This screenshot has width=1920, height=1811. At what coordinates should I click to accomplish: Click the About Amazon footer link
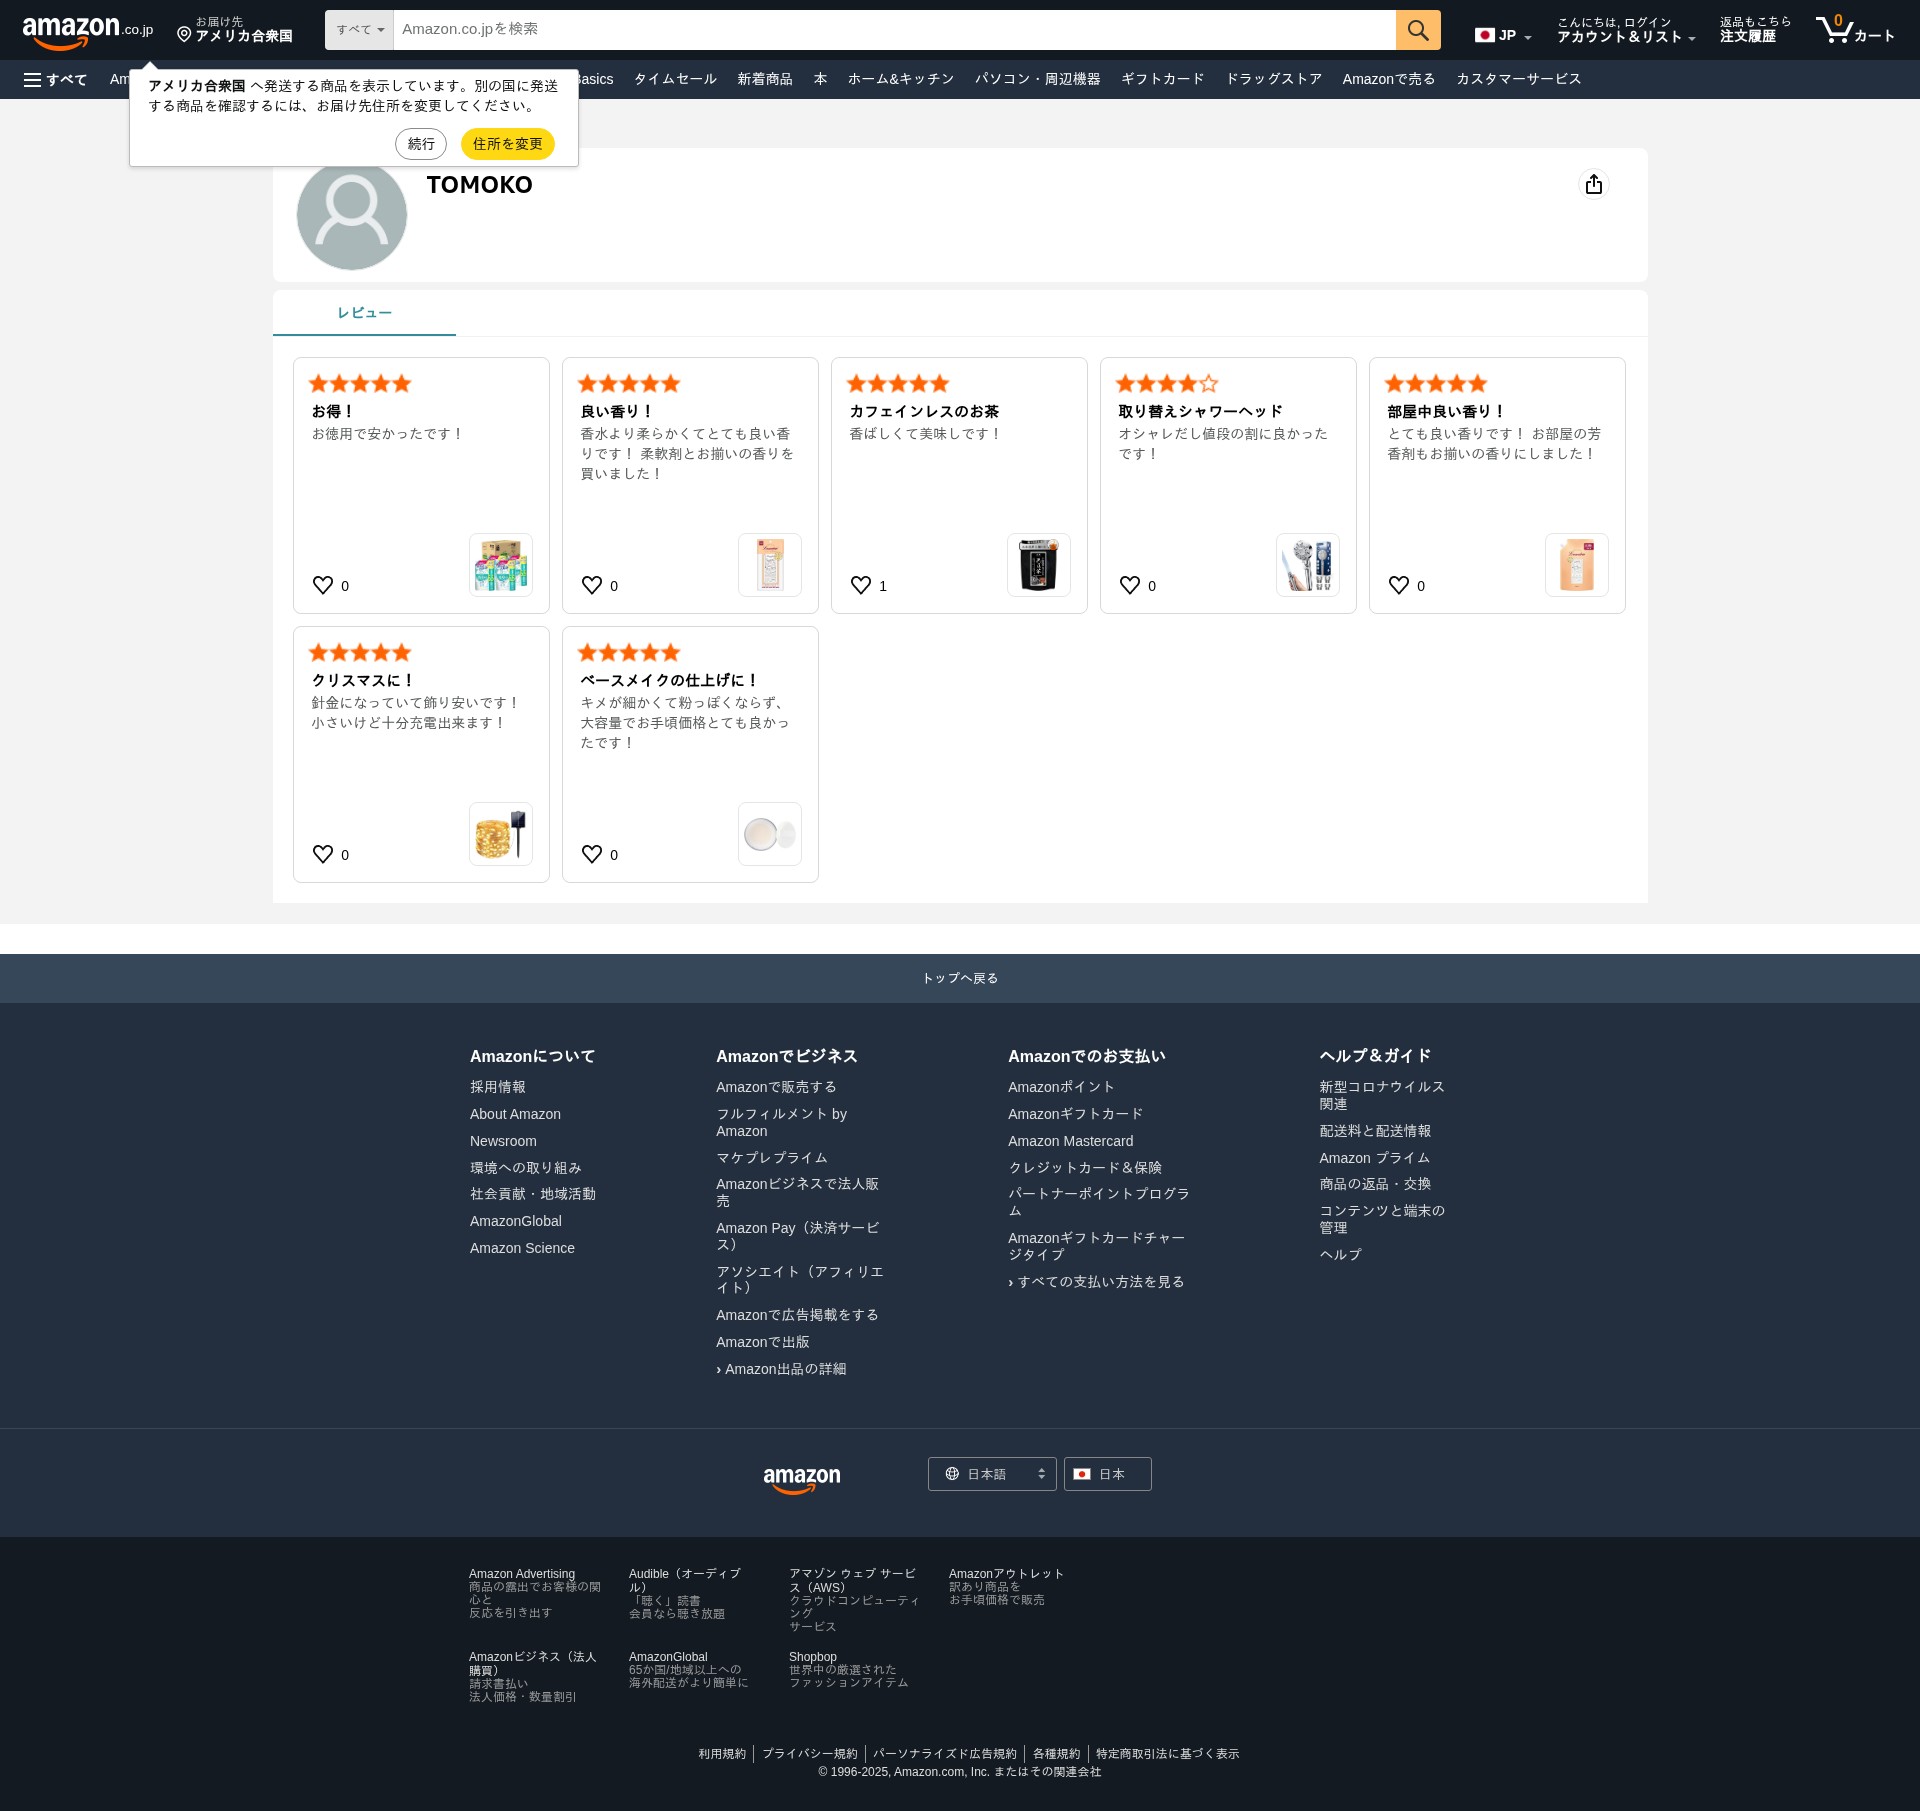point(515,1114)
